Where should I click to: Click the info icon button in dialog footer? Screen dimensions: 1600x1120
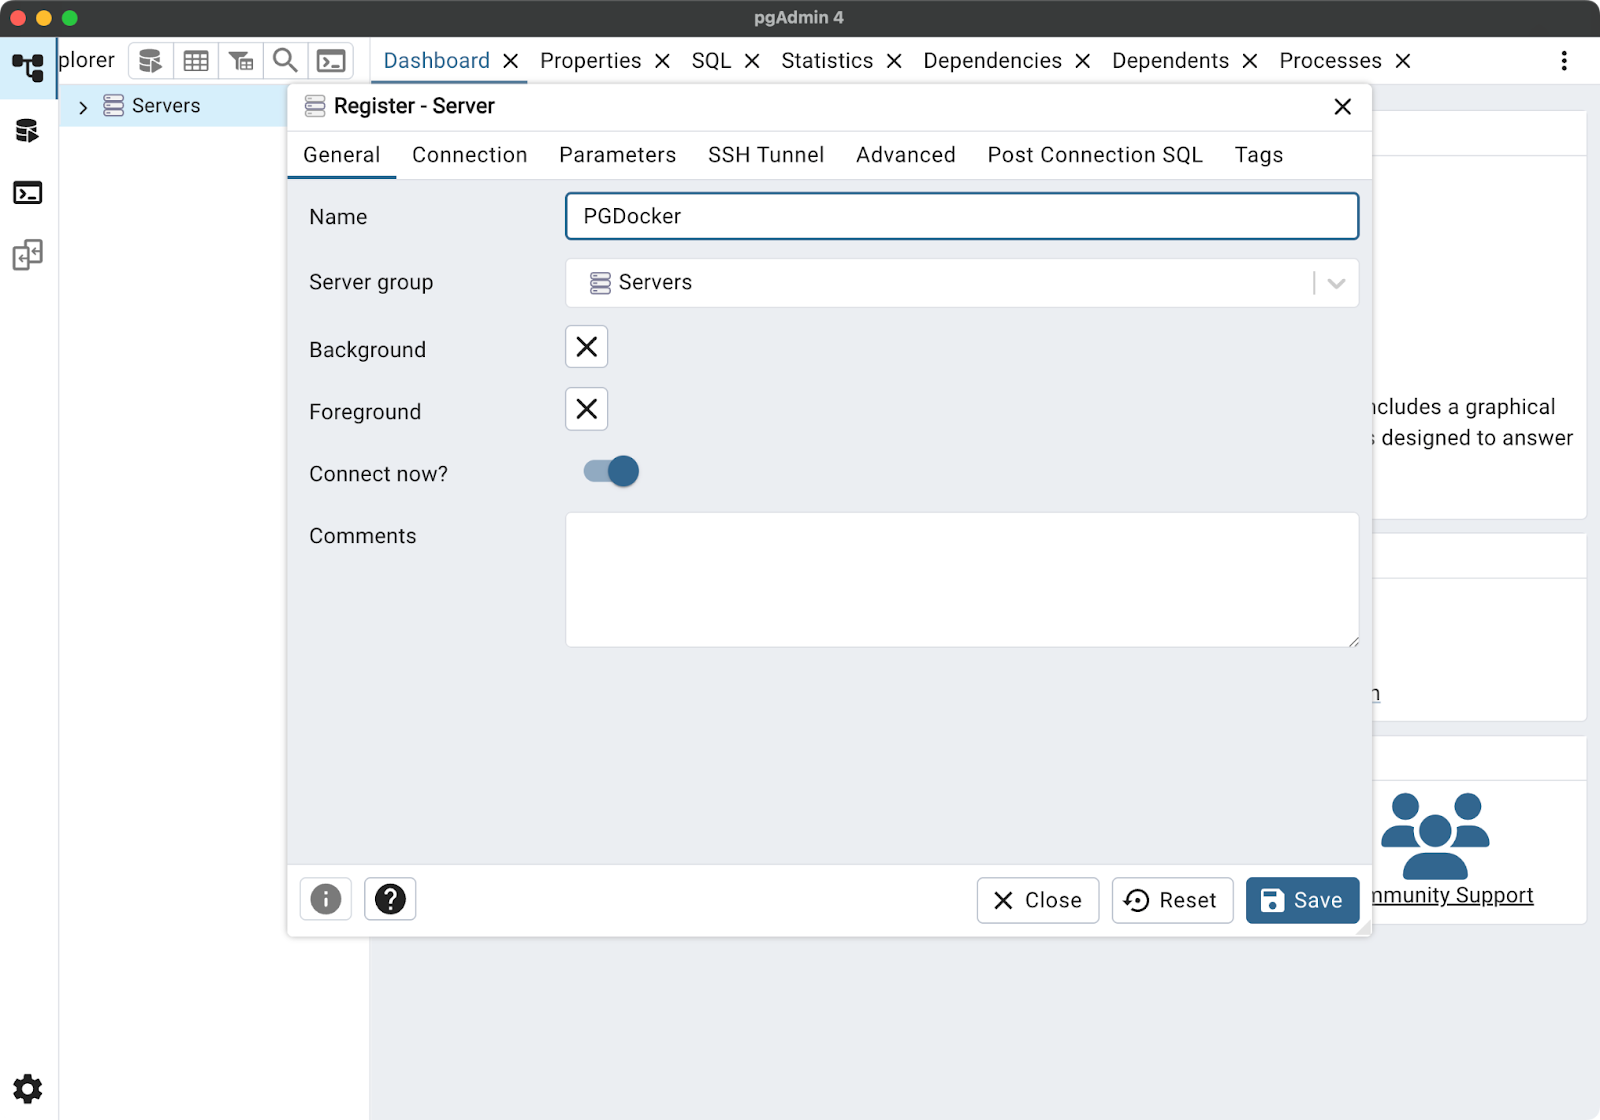326,899
